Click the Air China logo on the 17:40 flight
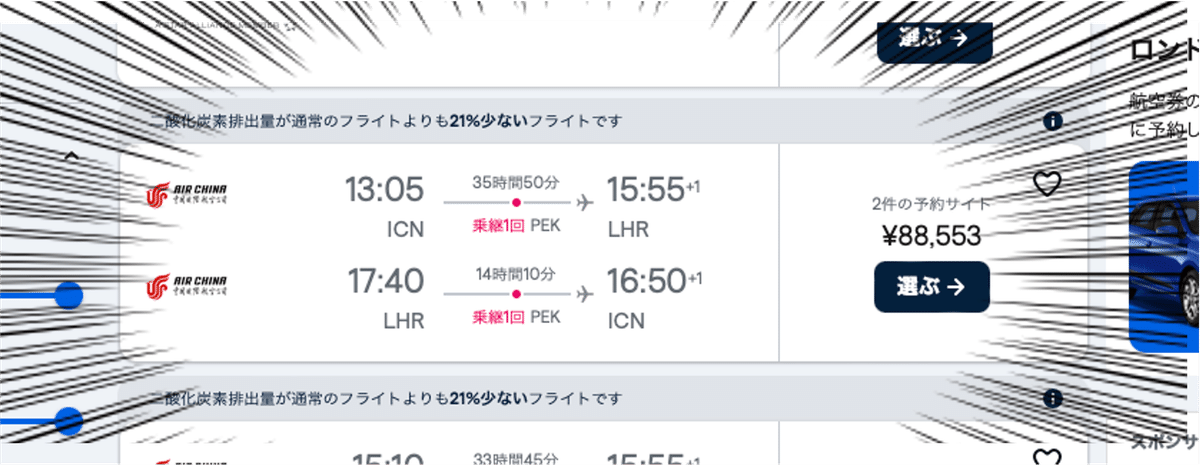The image size is (1200, 465). click(187, 287)
